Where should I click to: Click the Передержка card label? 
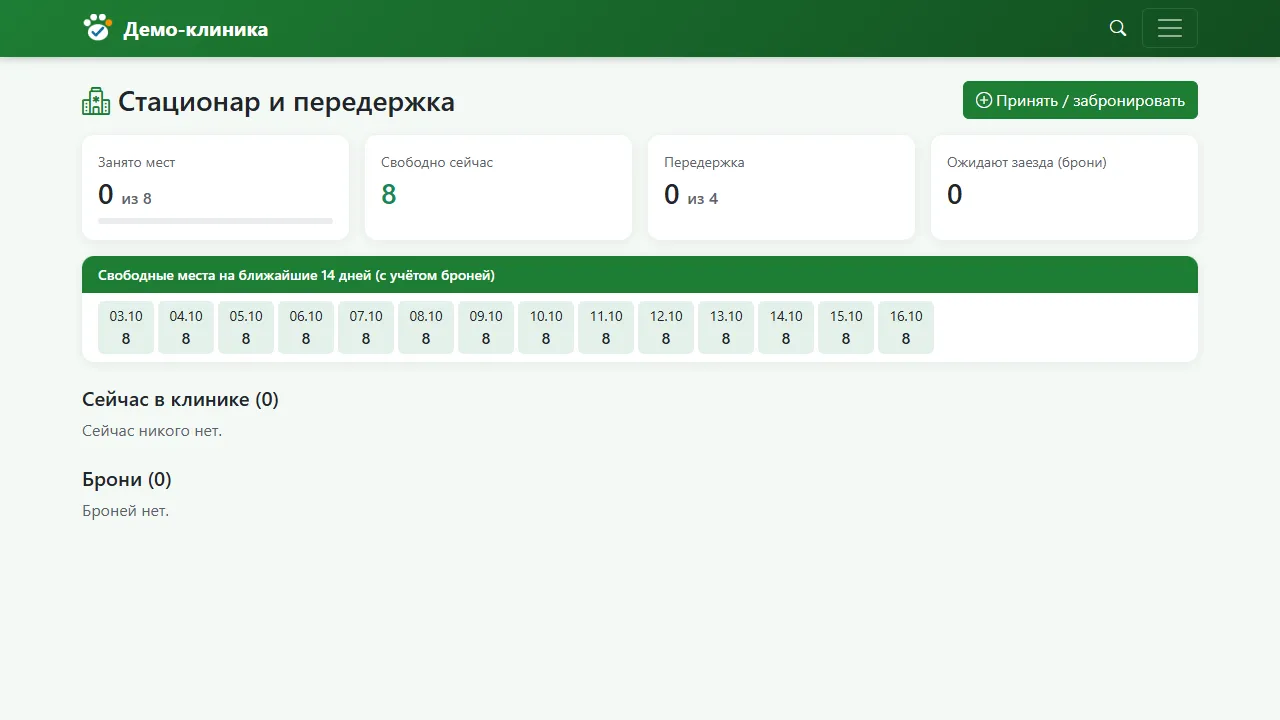tap(704, 162)
